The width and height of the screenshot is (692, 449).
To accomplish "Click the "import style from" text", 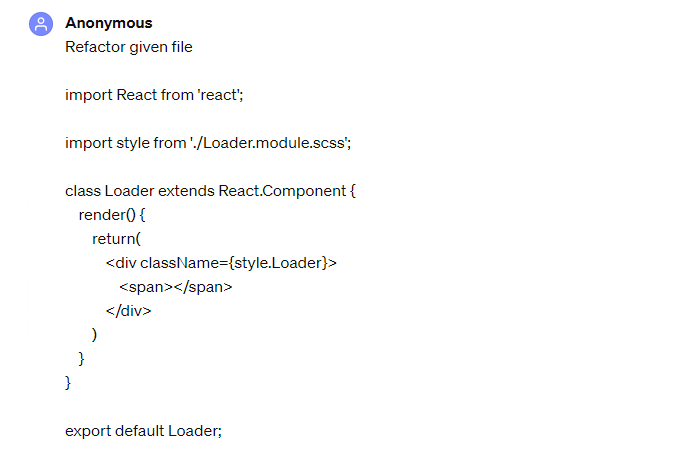I will [125, 143].
